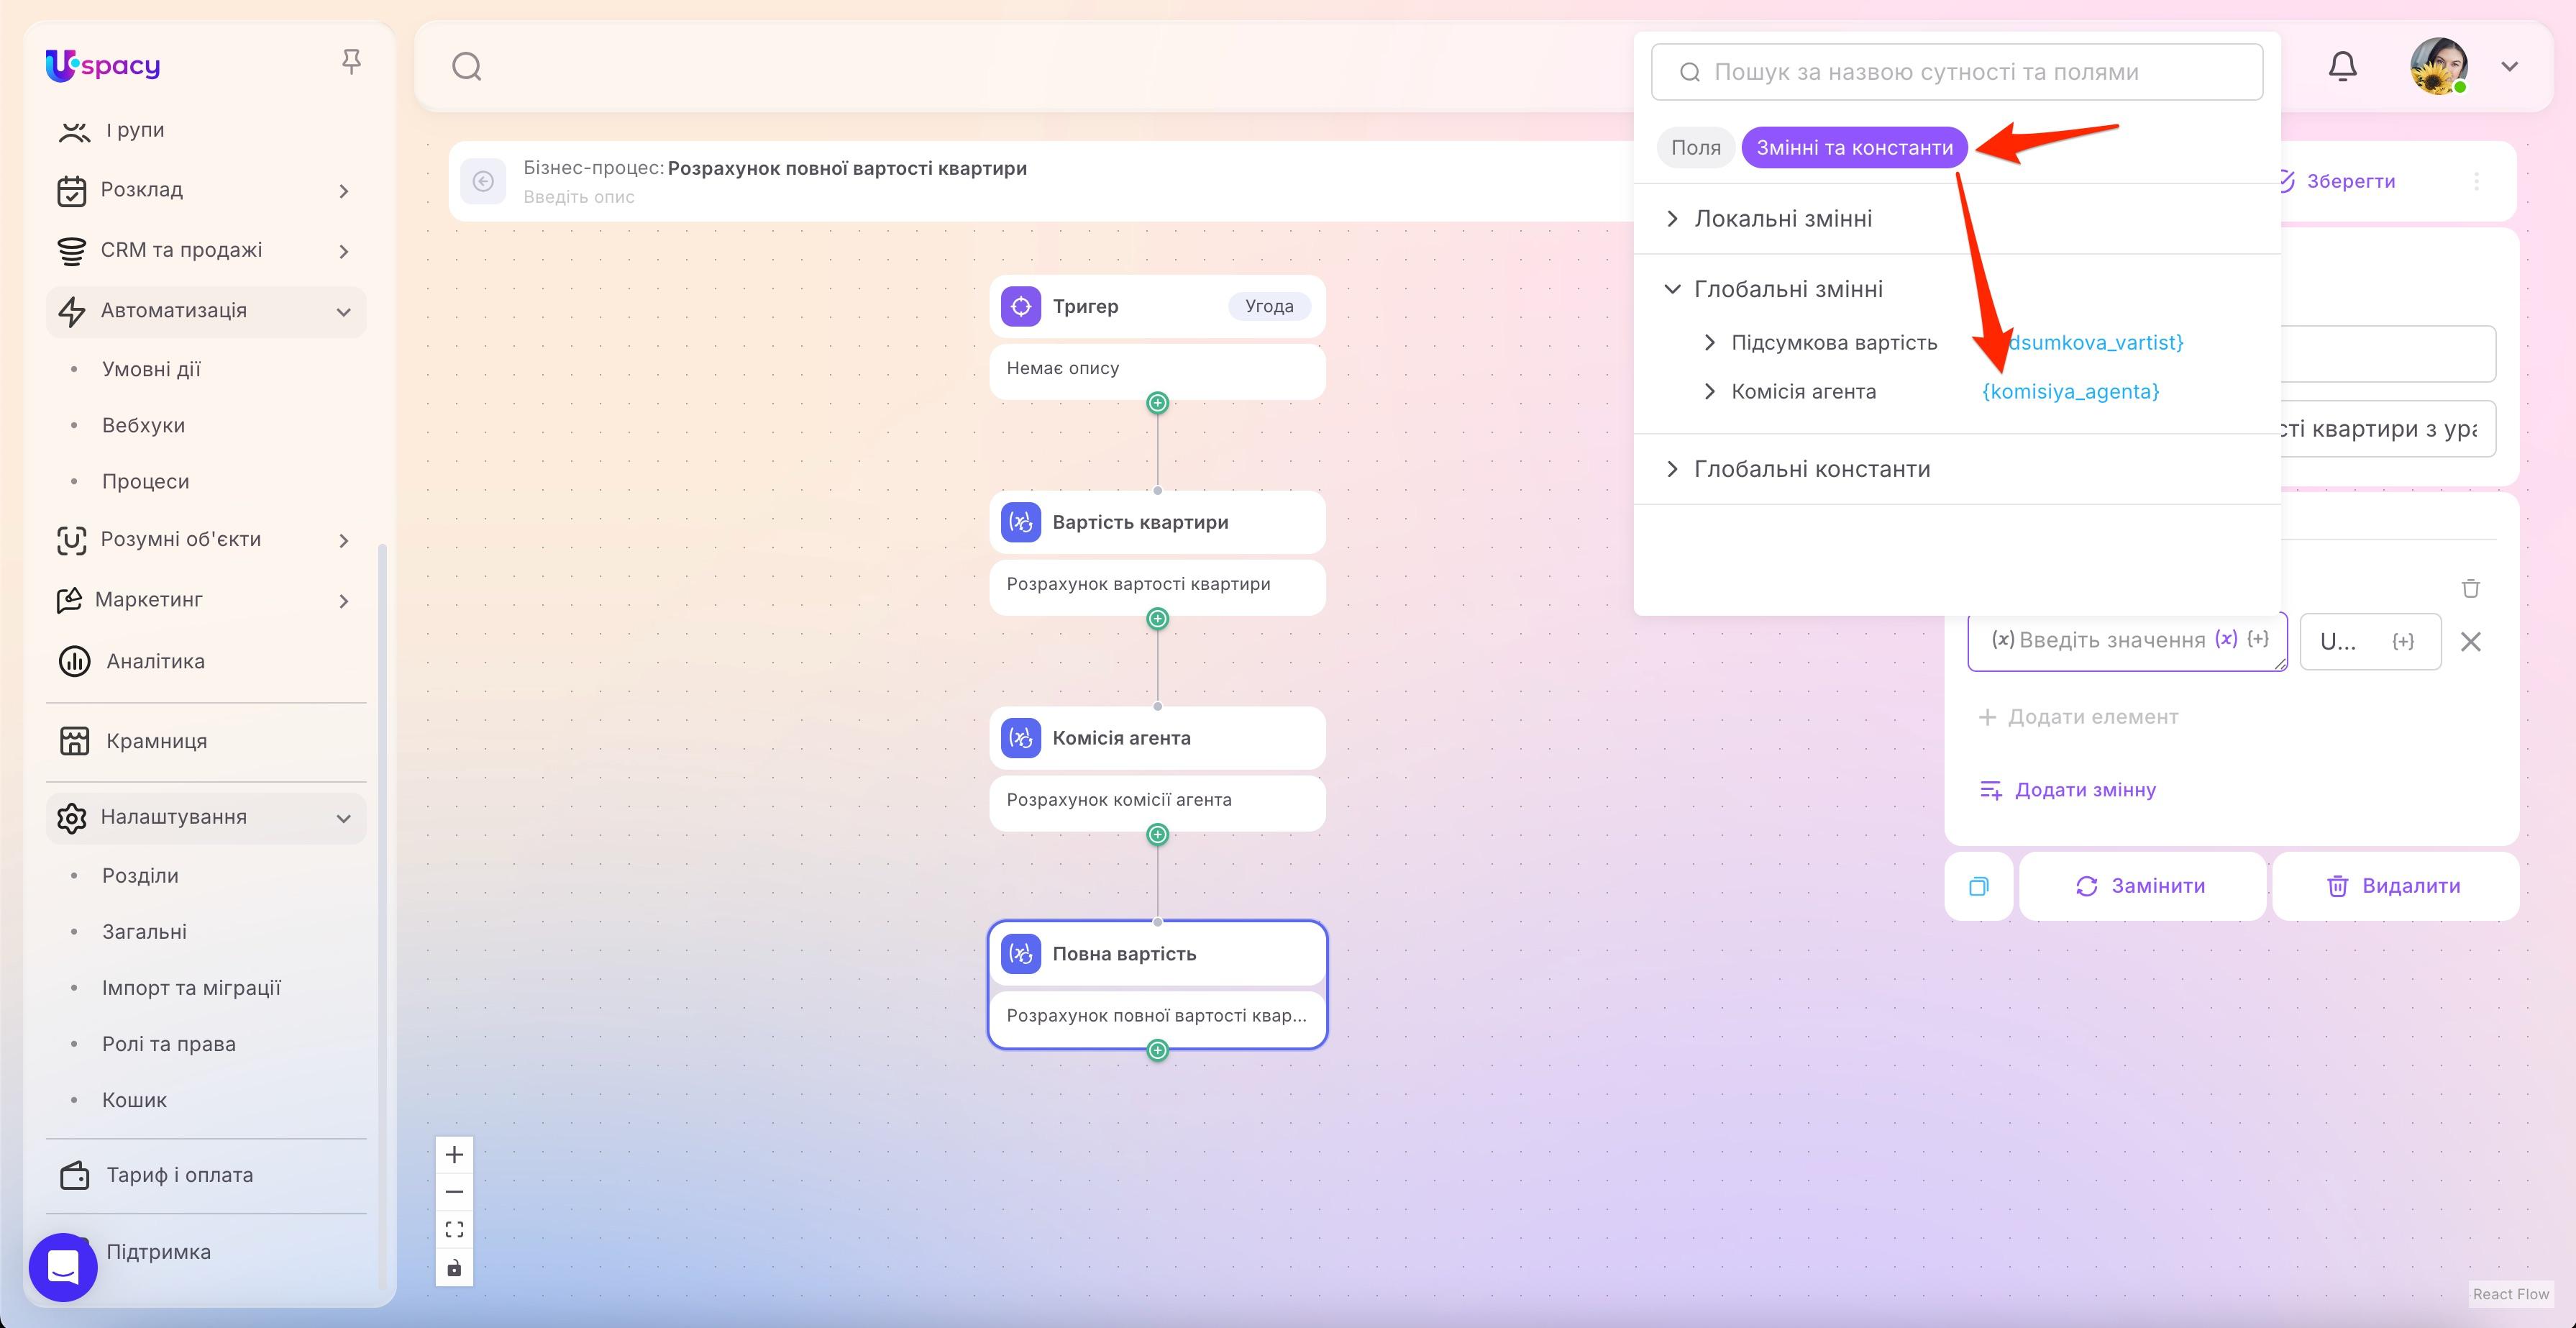Toggle the canvas lock
This screenshot has width=2576, height=1328.
pyautogui.click(x=454, y=1268)
